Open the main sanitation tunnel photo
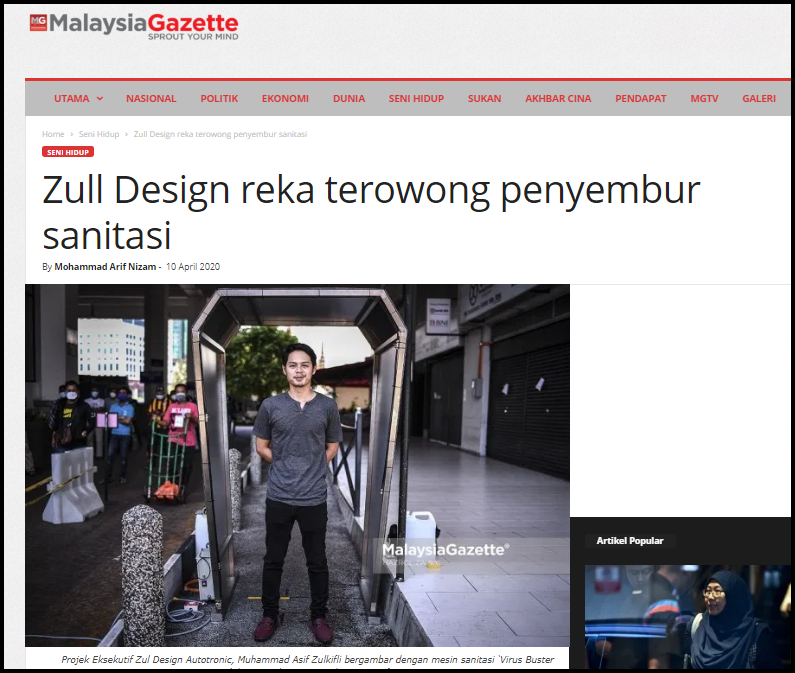The height and width of the screenshot is (673, 795). tap(297, 465)
